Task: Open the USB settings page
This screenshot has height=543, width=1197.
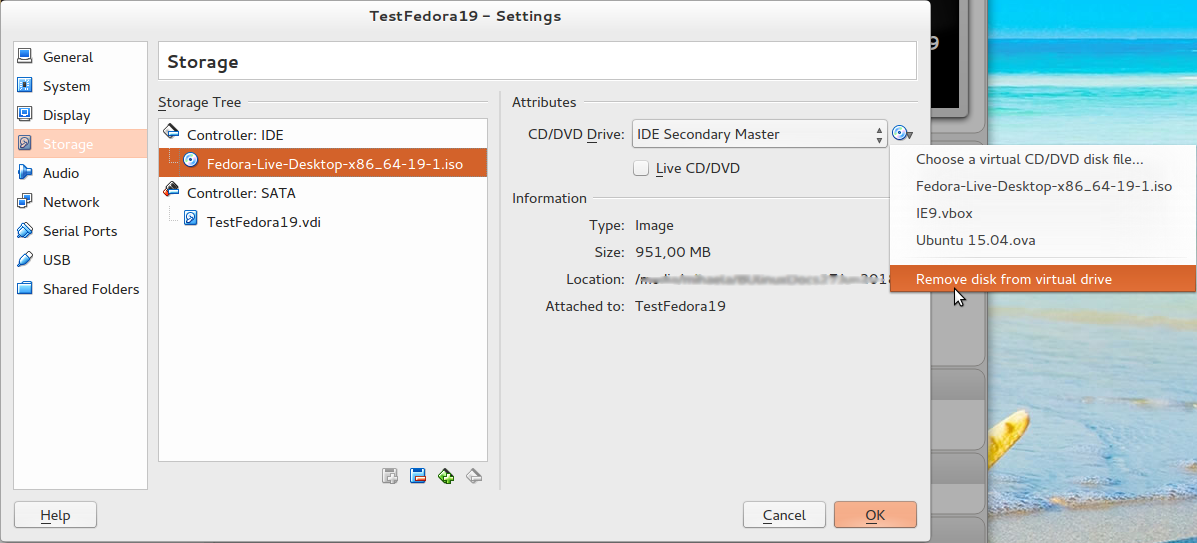Action: [56, 260]
